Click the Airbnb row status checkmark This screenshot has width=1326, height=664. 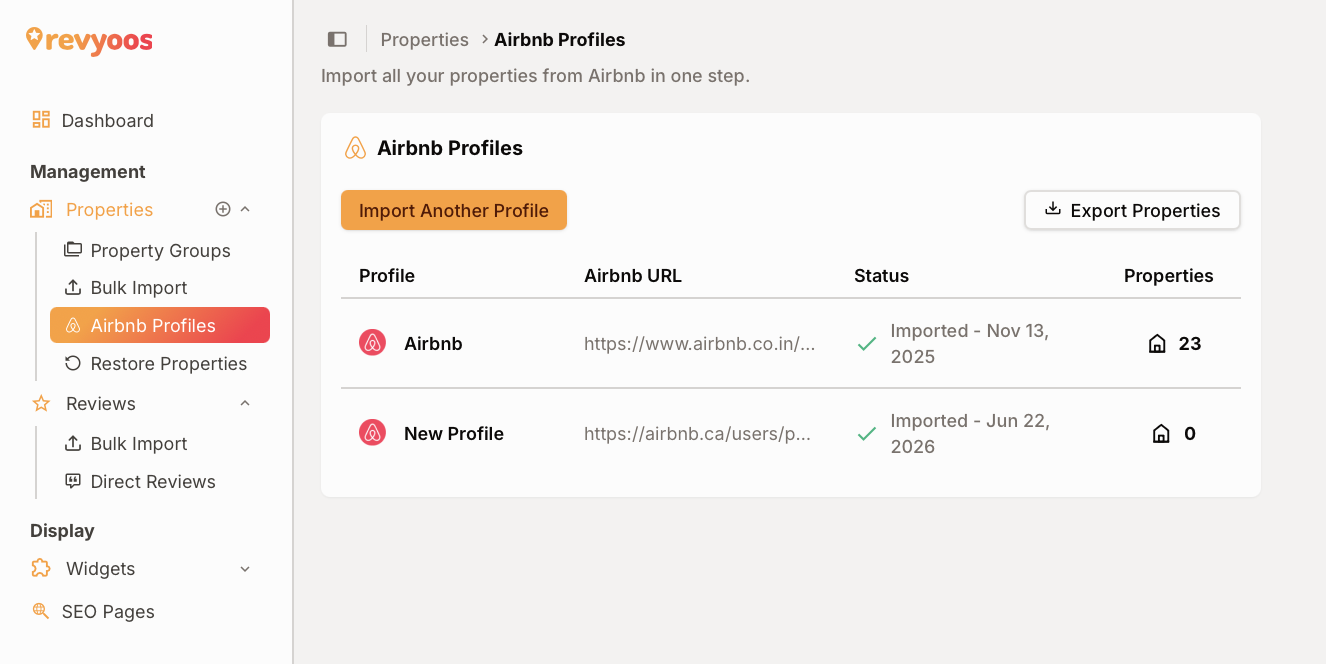[x=867, y=344]
